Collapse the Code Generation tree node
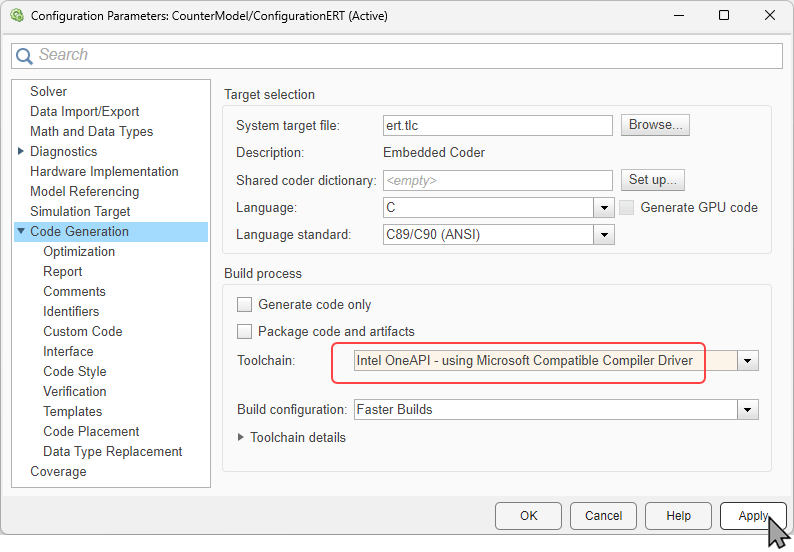Screen dimensions: 794x552 click(21, 231)
